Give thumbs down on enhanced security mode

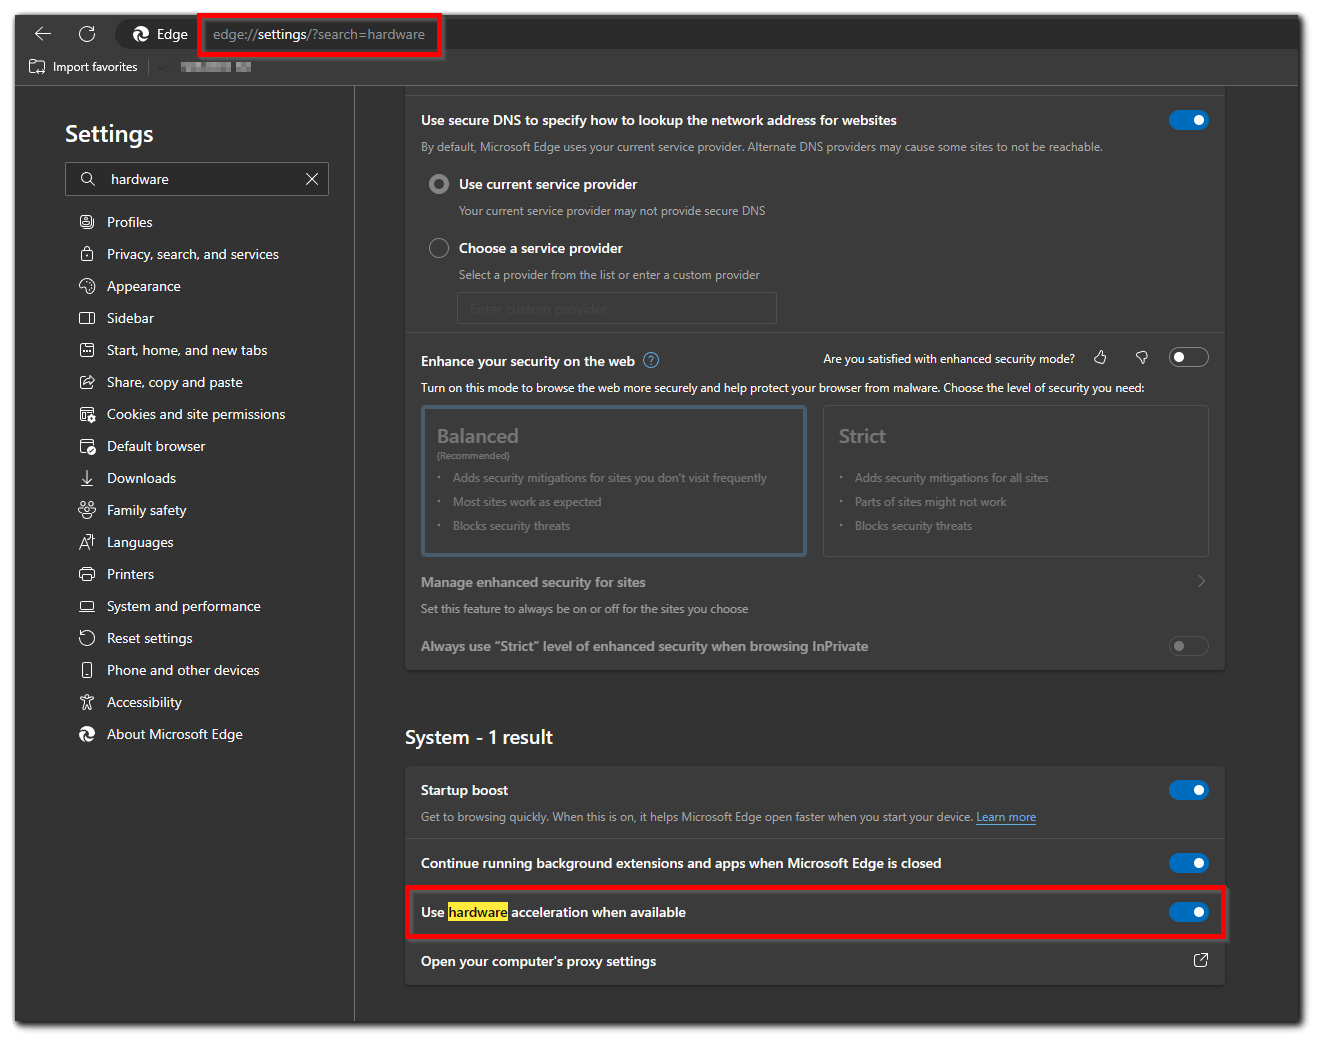1141,357
